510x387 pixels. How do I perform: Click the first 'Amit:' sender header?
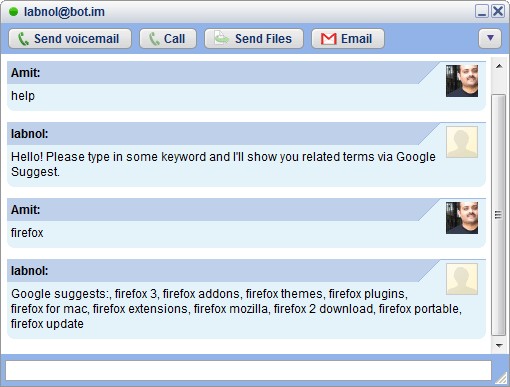25,73
